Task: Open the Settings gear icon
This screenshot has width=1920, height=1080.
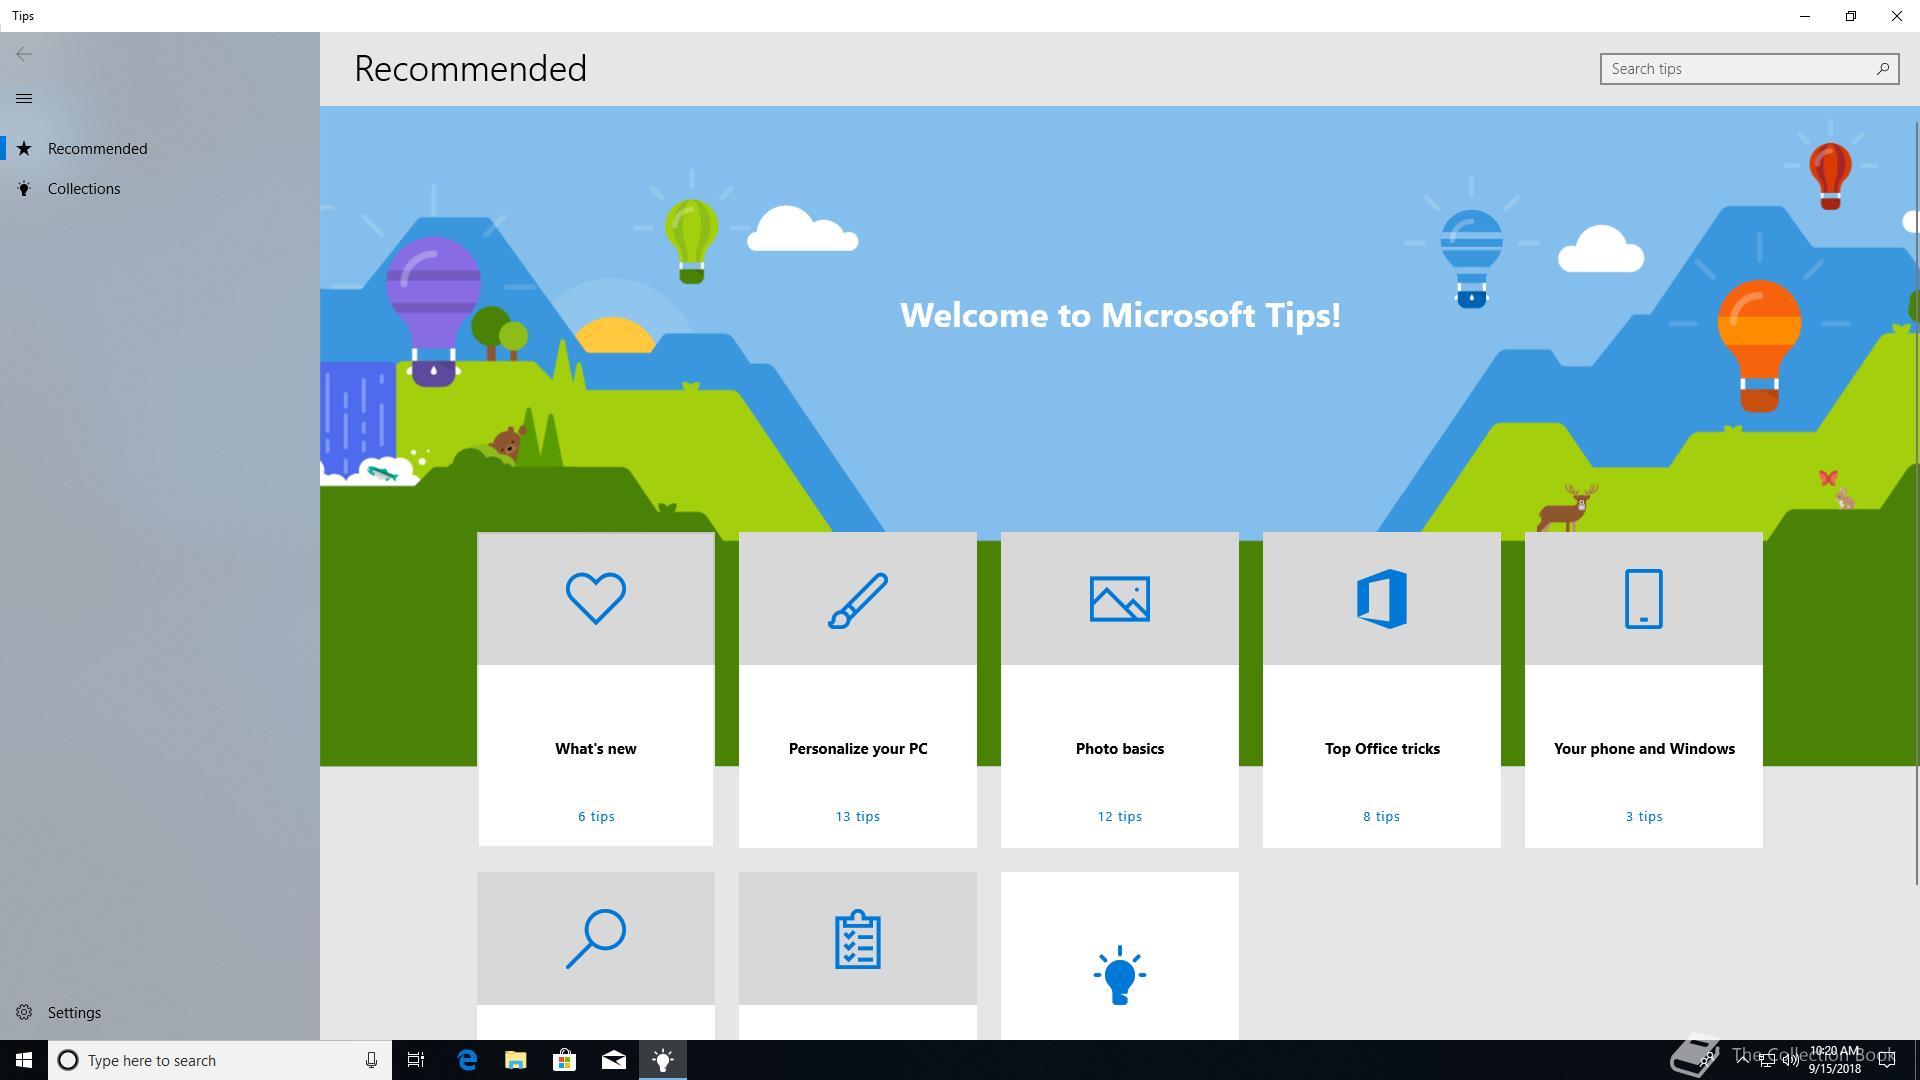Action: click(x=24, y=1012)
